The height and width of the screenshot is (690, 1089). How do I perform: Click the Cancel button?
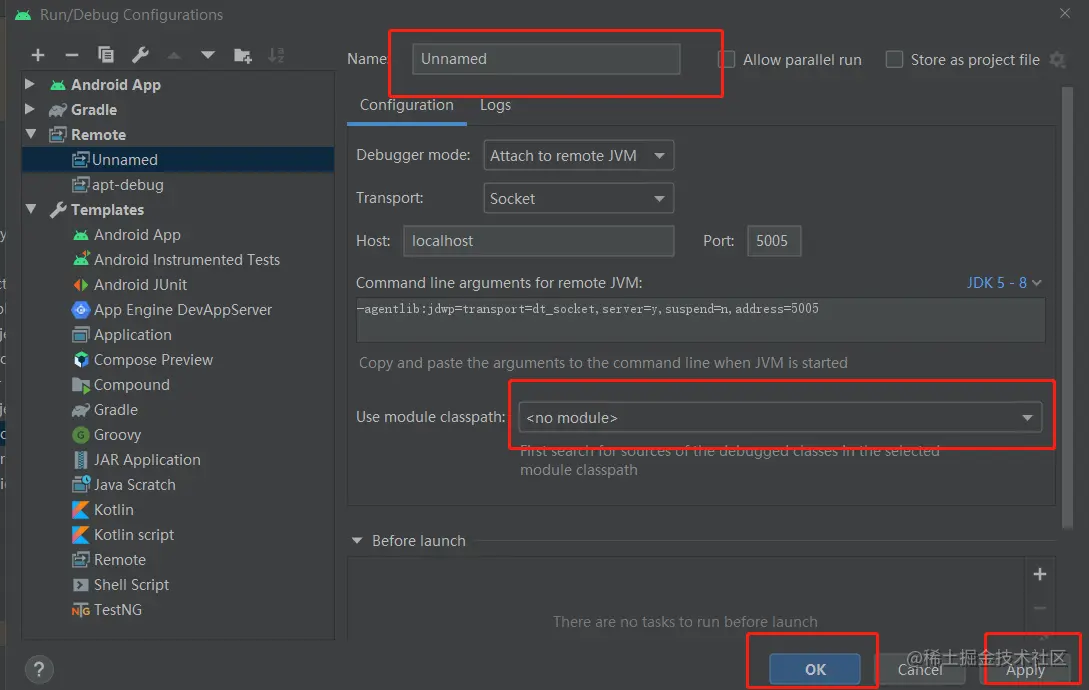(920, 669)
